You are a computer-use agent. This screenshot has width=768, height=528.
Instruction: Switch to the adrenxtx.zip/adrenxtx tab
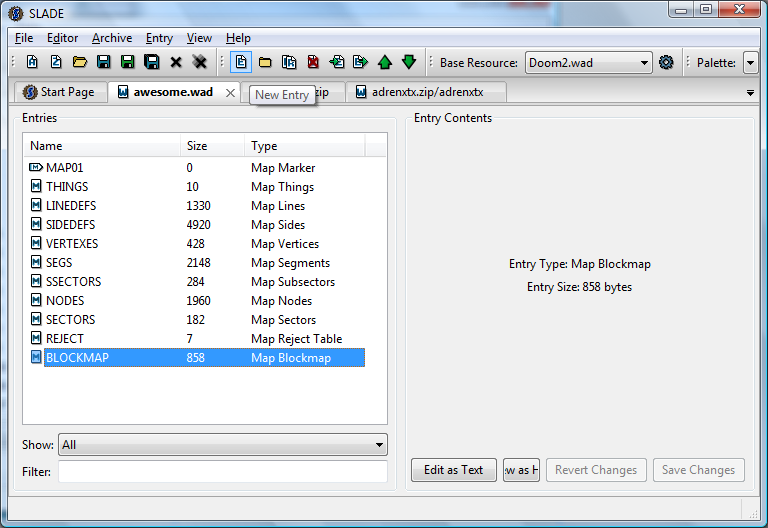coord(426,92)
